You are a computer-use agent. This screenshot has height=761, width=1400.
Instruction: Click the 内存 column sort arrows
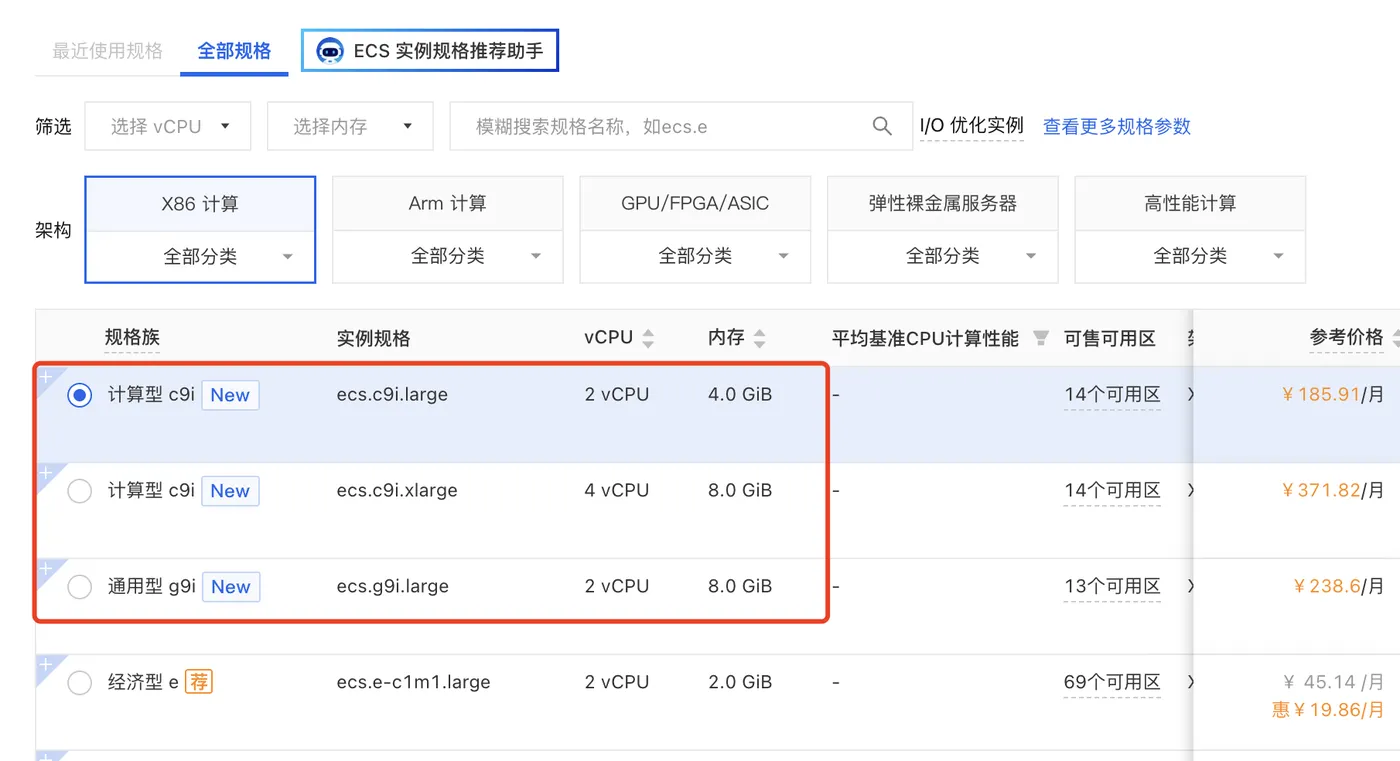pos(759,339)
